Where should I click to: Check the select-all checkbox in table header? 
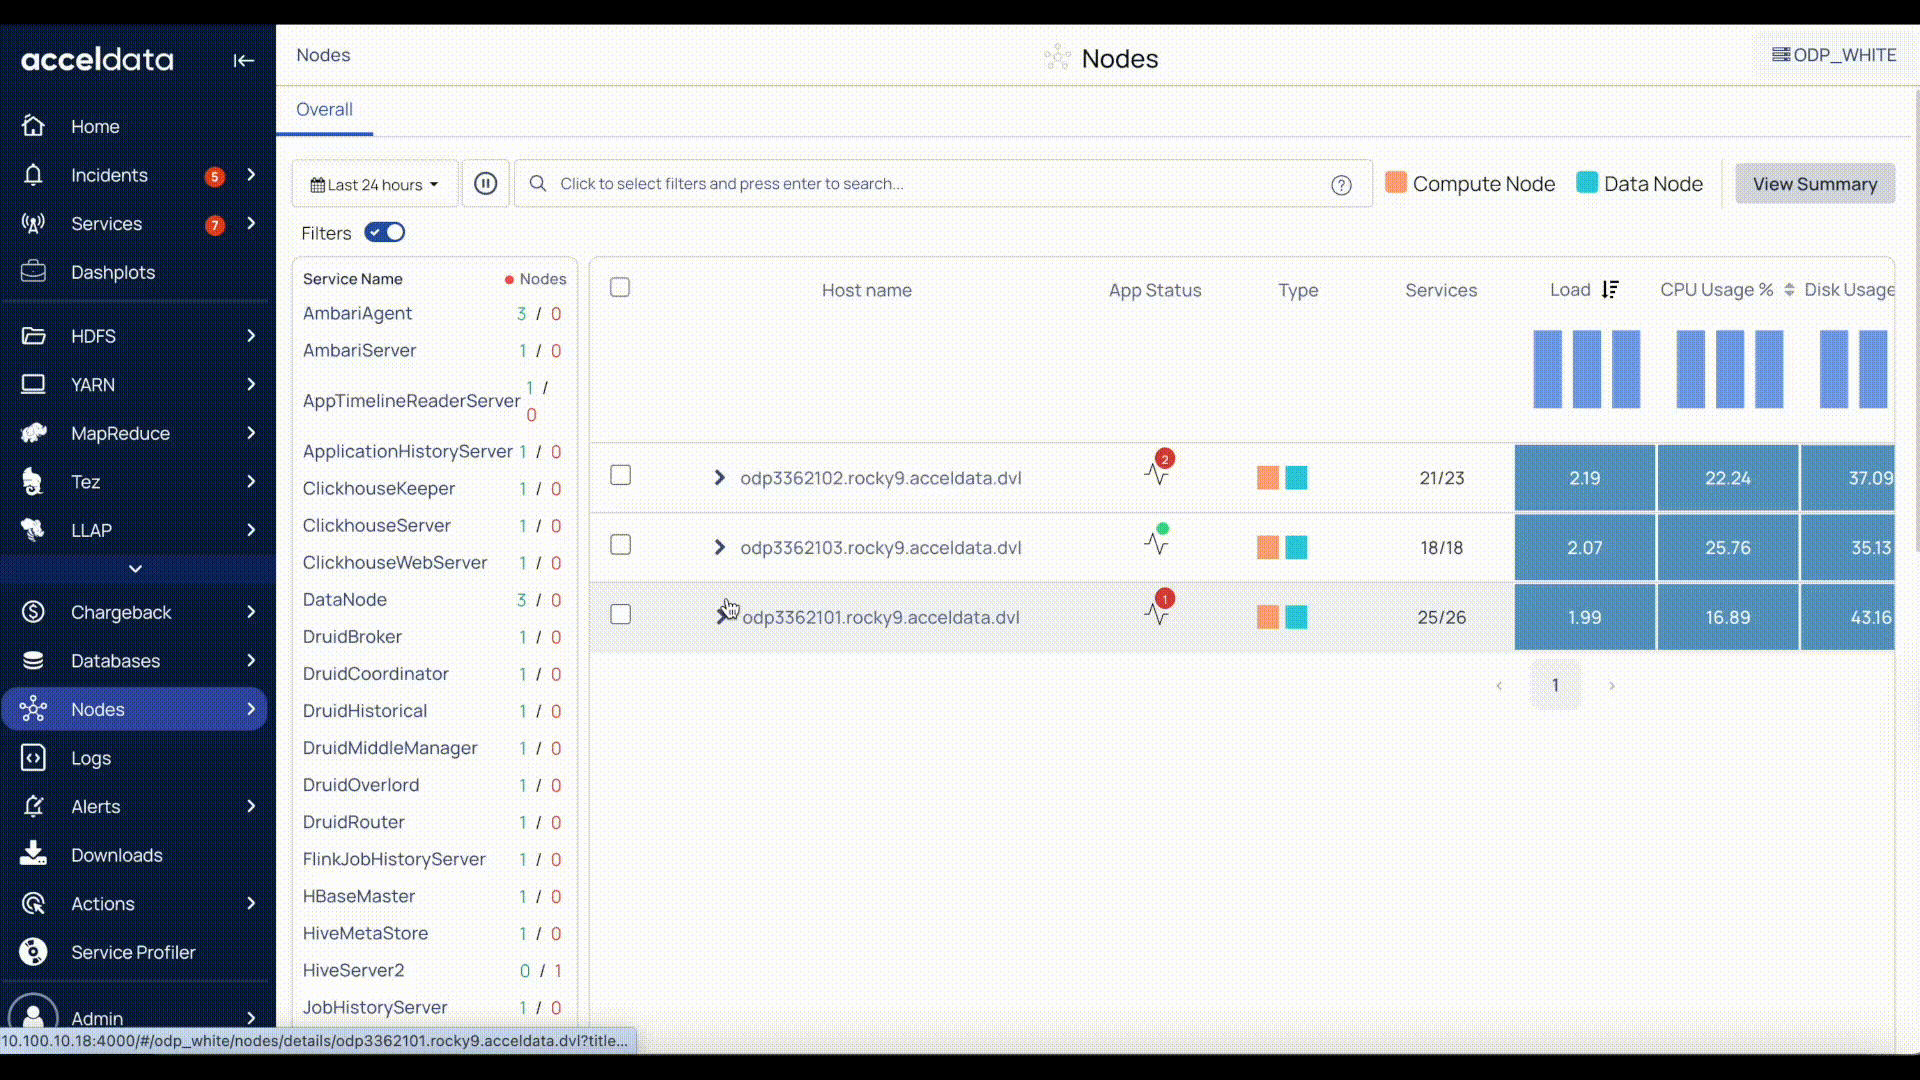(x=620, y=288)
